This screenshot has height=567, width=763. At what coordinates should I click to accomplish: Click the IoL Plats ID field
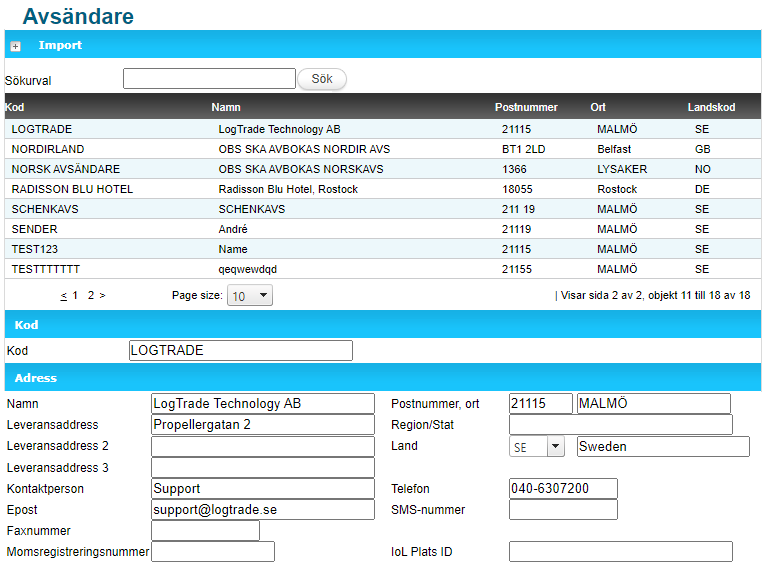pos(620,552)
